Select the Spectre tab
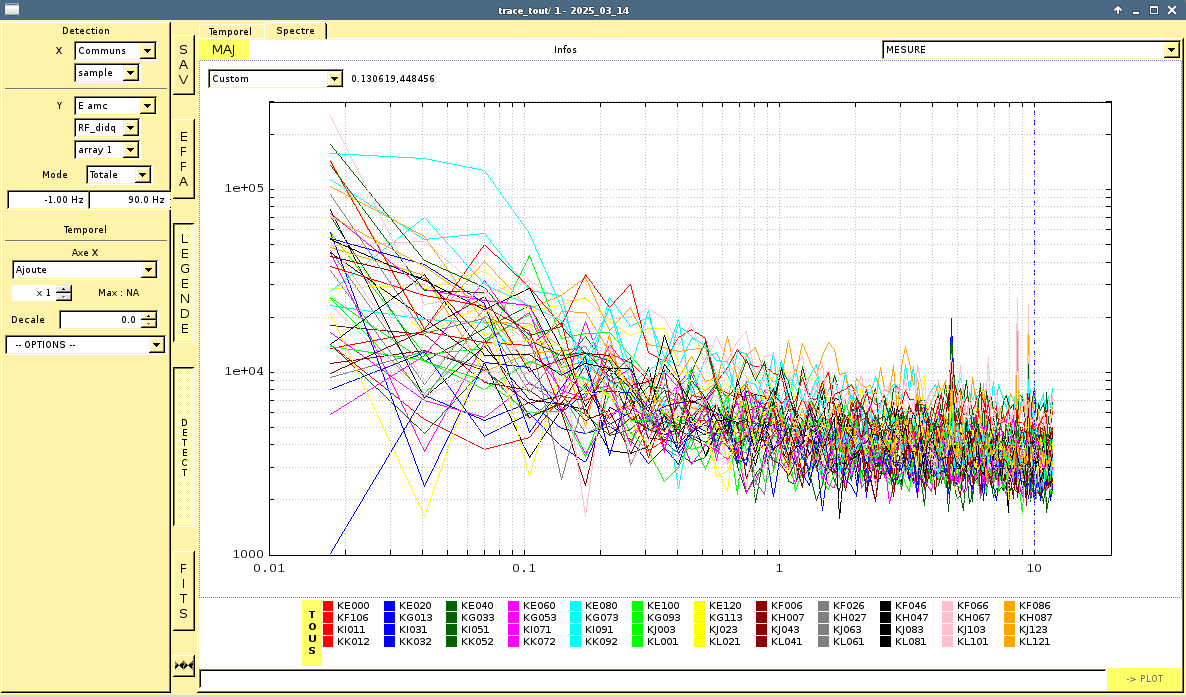Viewport: 1186px width, 697px height. coord(296,31)
